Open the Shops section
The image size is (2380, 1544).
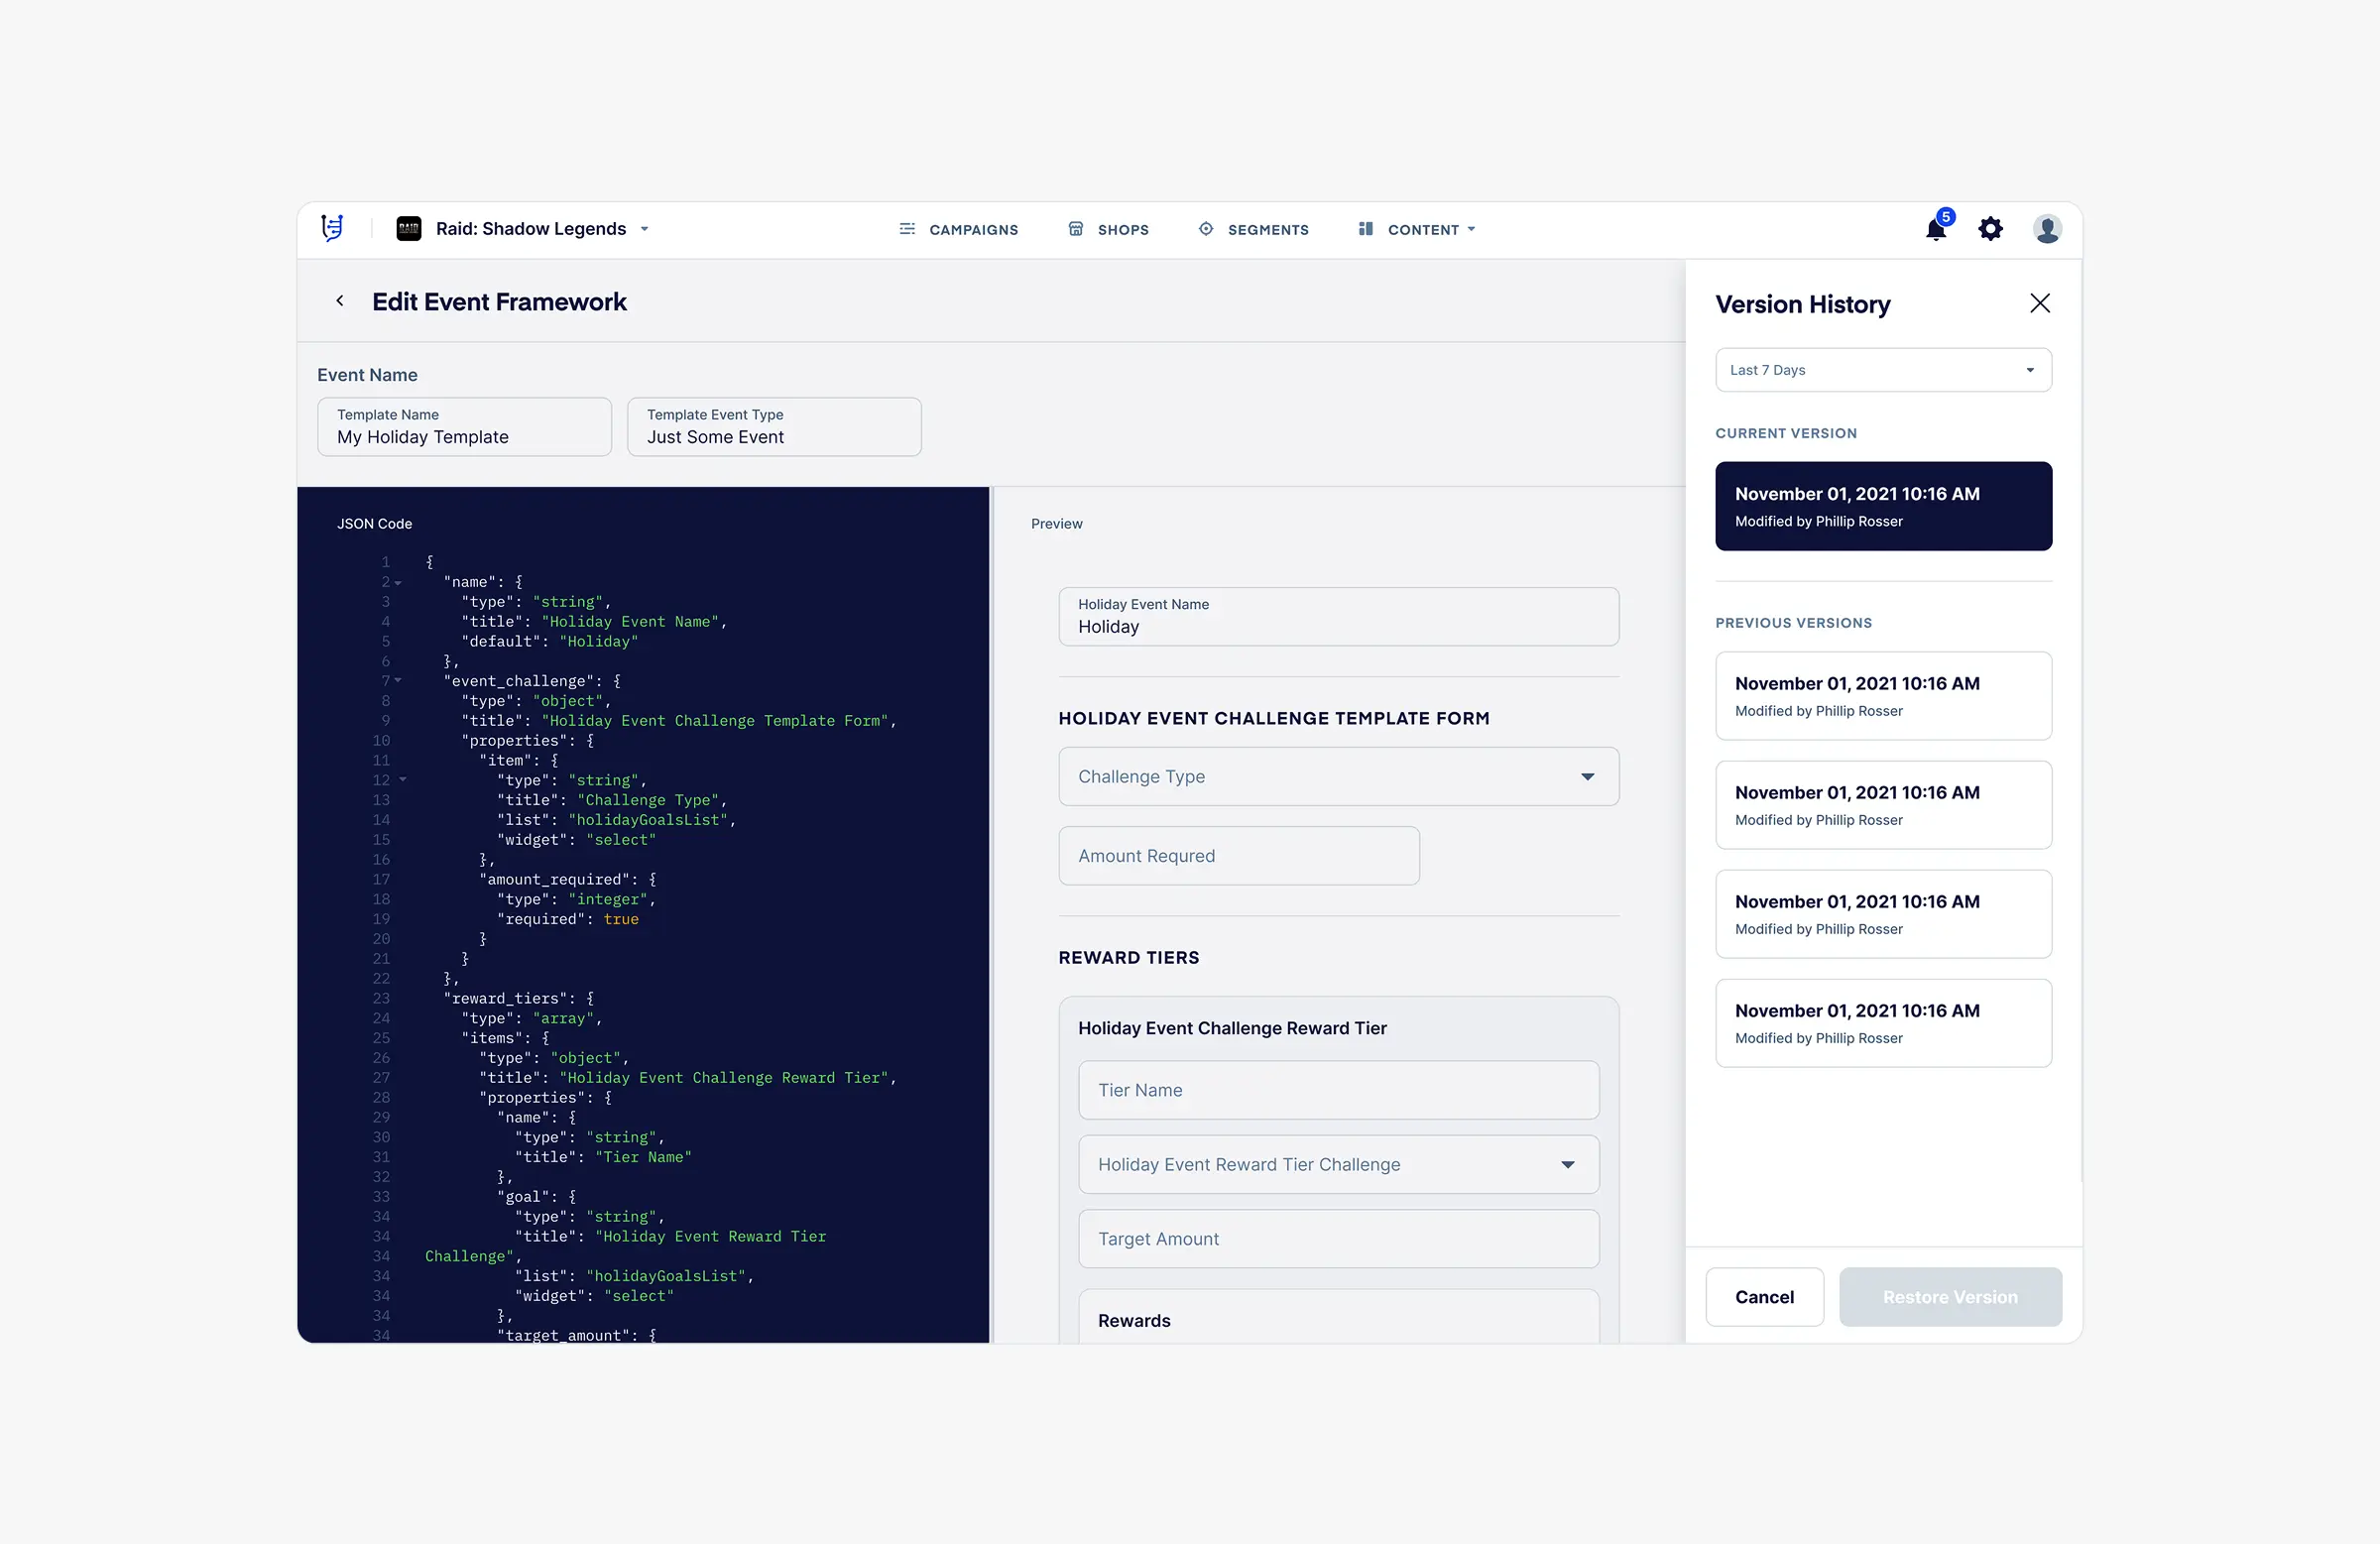click(1108, 229)
